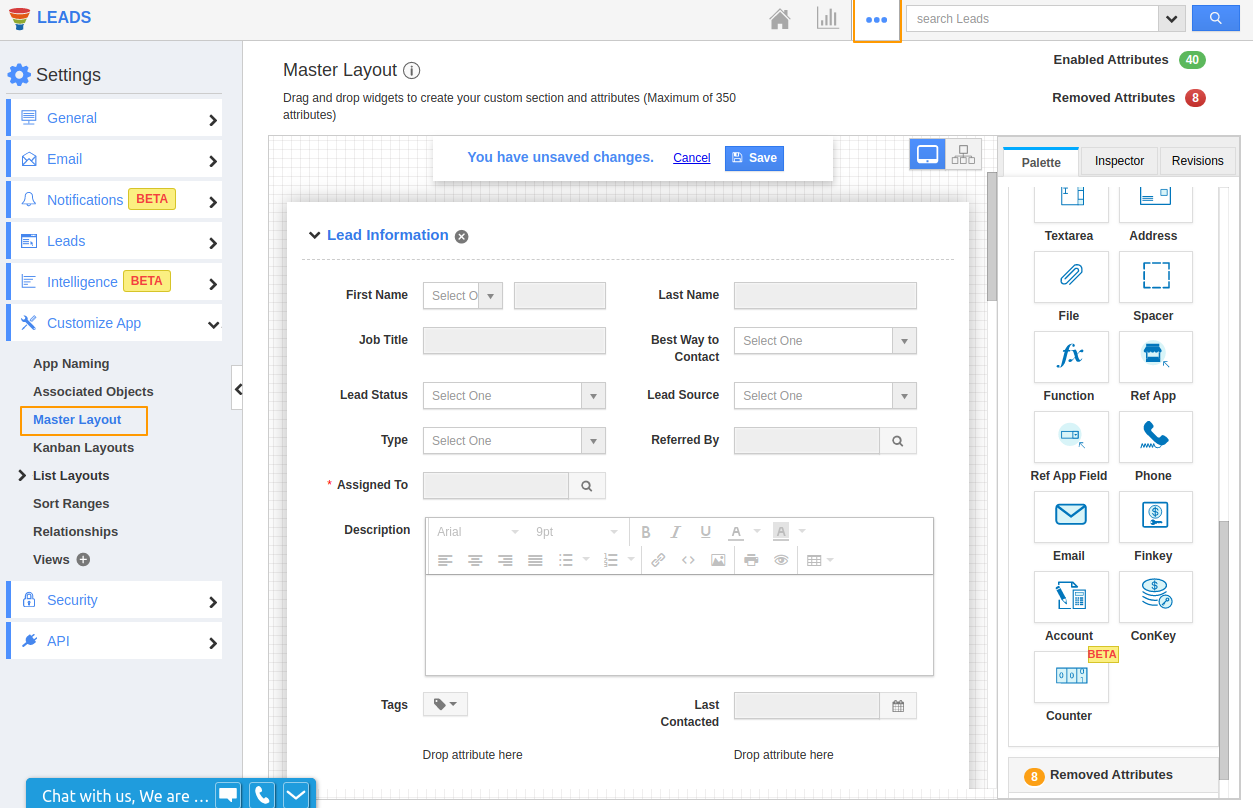Click the Referred By search icon
1253x808 pixels.
click(x=898, y=441)
